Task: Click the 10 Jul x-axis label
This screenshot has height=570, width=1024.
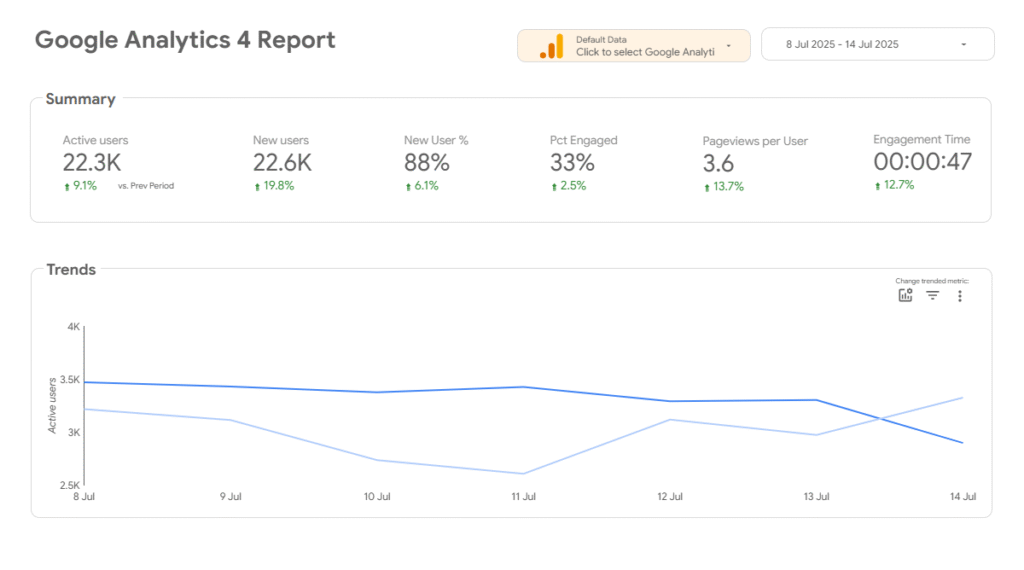Action: point(377,497)
